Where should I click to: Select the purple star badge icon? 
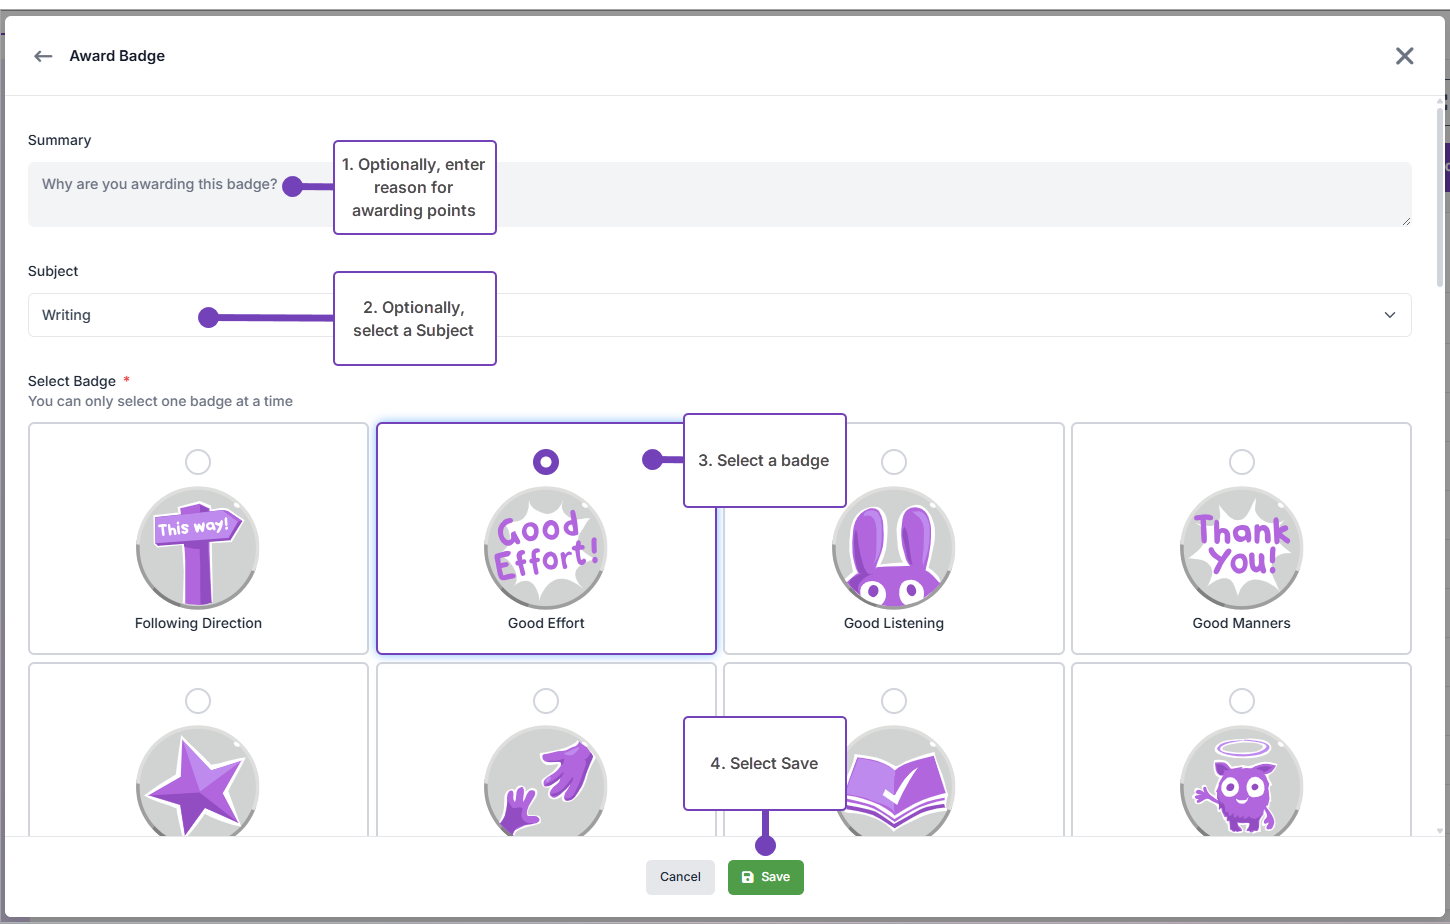coord(198,785)
